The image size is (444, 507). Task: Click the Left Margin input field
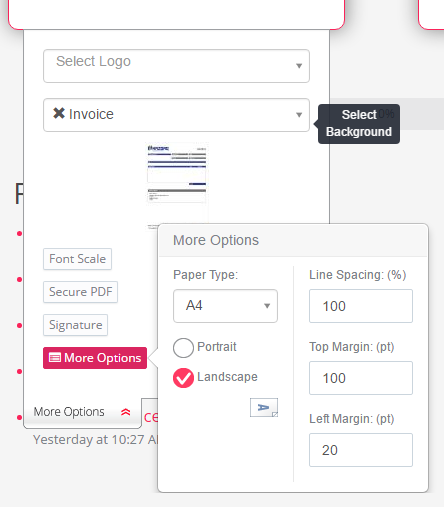pos(361,450)
